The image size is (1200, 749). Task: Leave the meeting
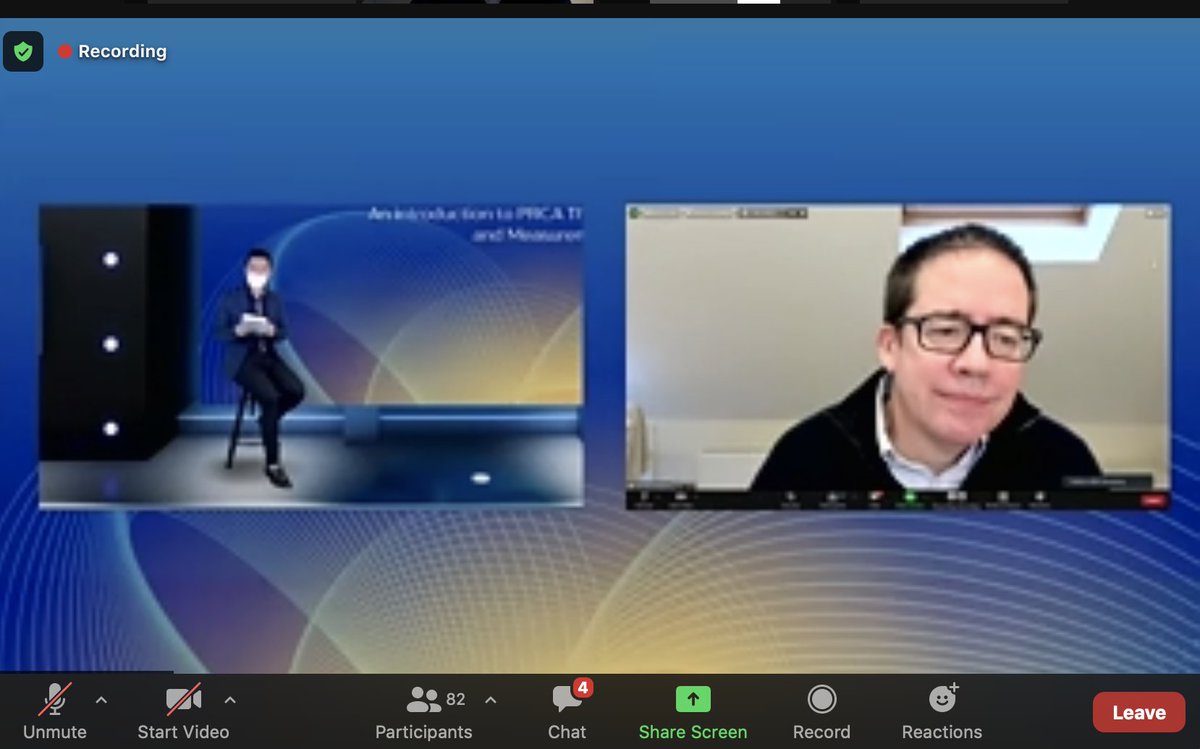point(1139,712)
